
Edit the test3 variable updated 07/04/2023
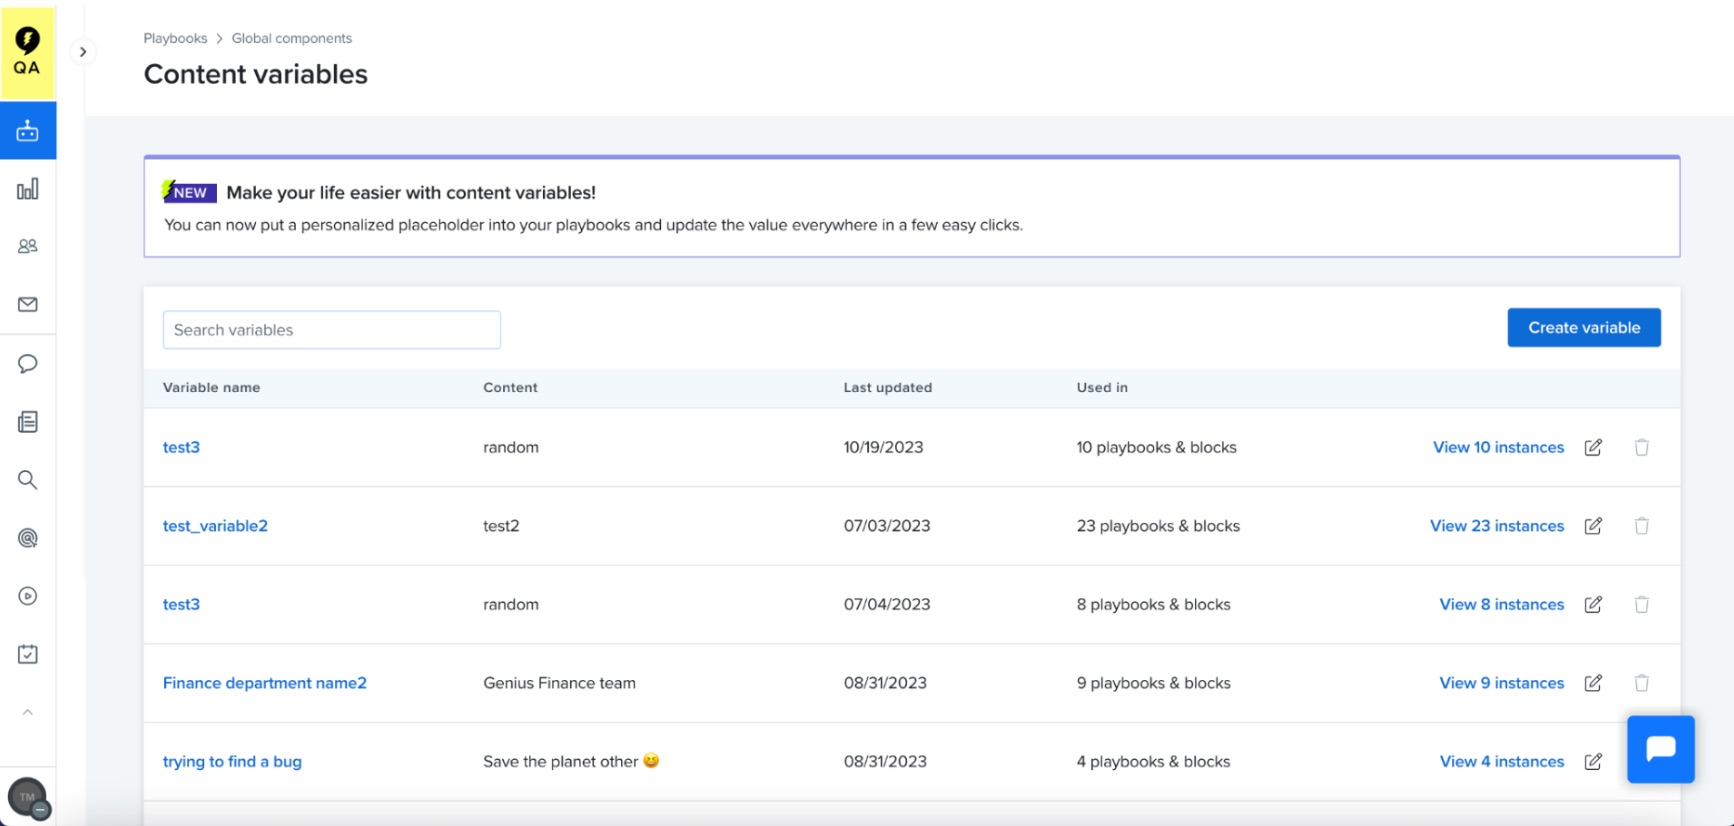1593,604
